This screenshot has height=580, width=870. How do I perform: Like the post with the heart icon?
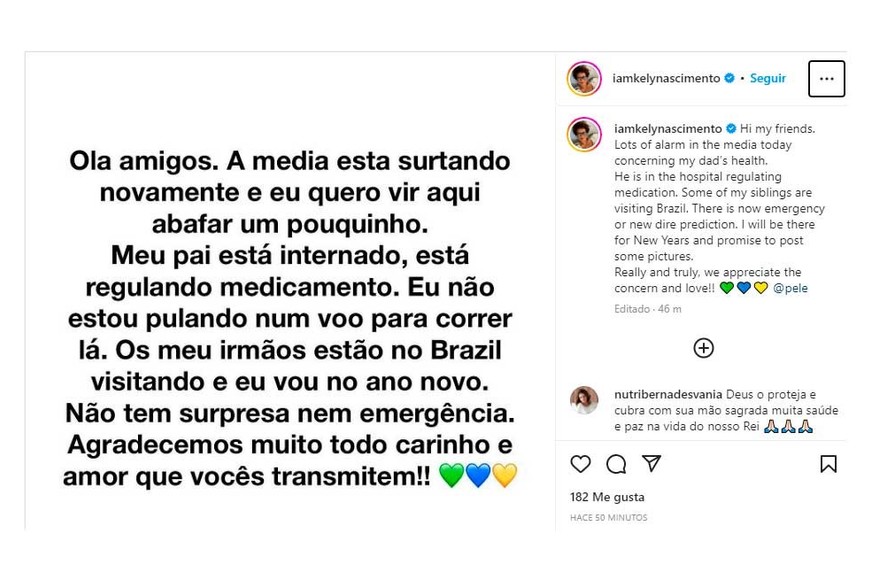(580, 464)
